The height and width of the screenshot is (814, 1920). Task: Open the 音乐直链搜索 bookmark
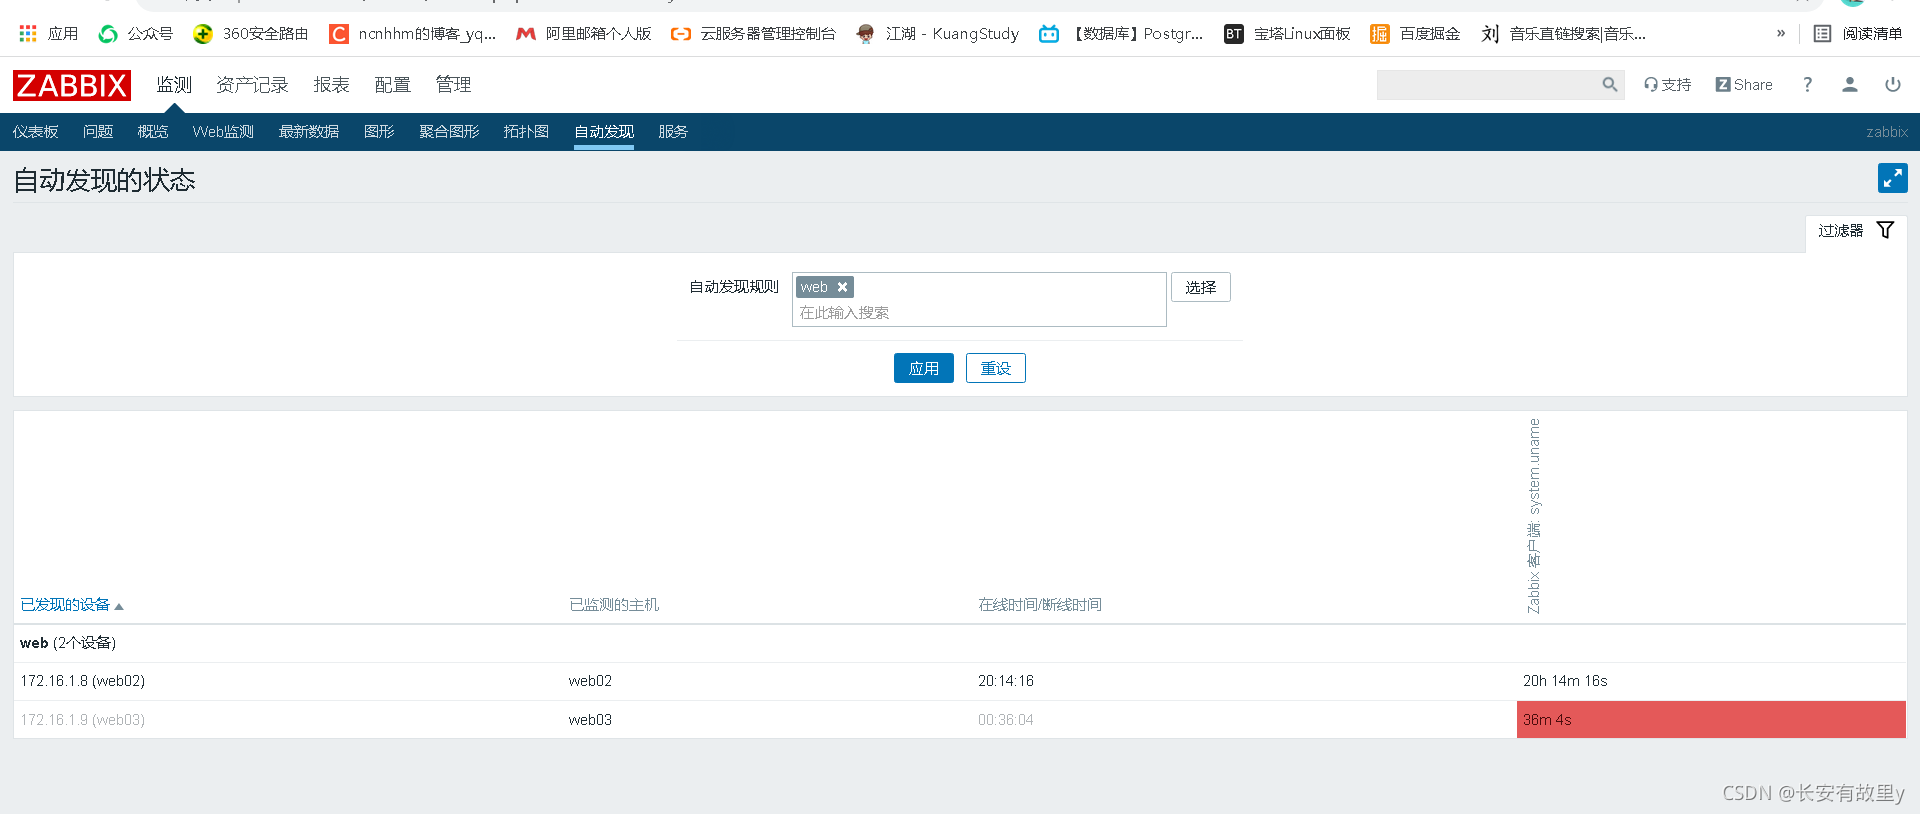pyautogui.click(x=1563, y=33)
